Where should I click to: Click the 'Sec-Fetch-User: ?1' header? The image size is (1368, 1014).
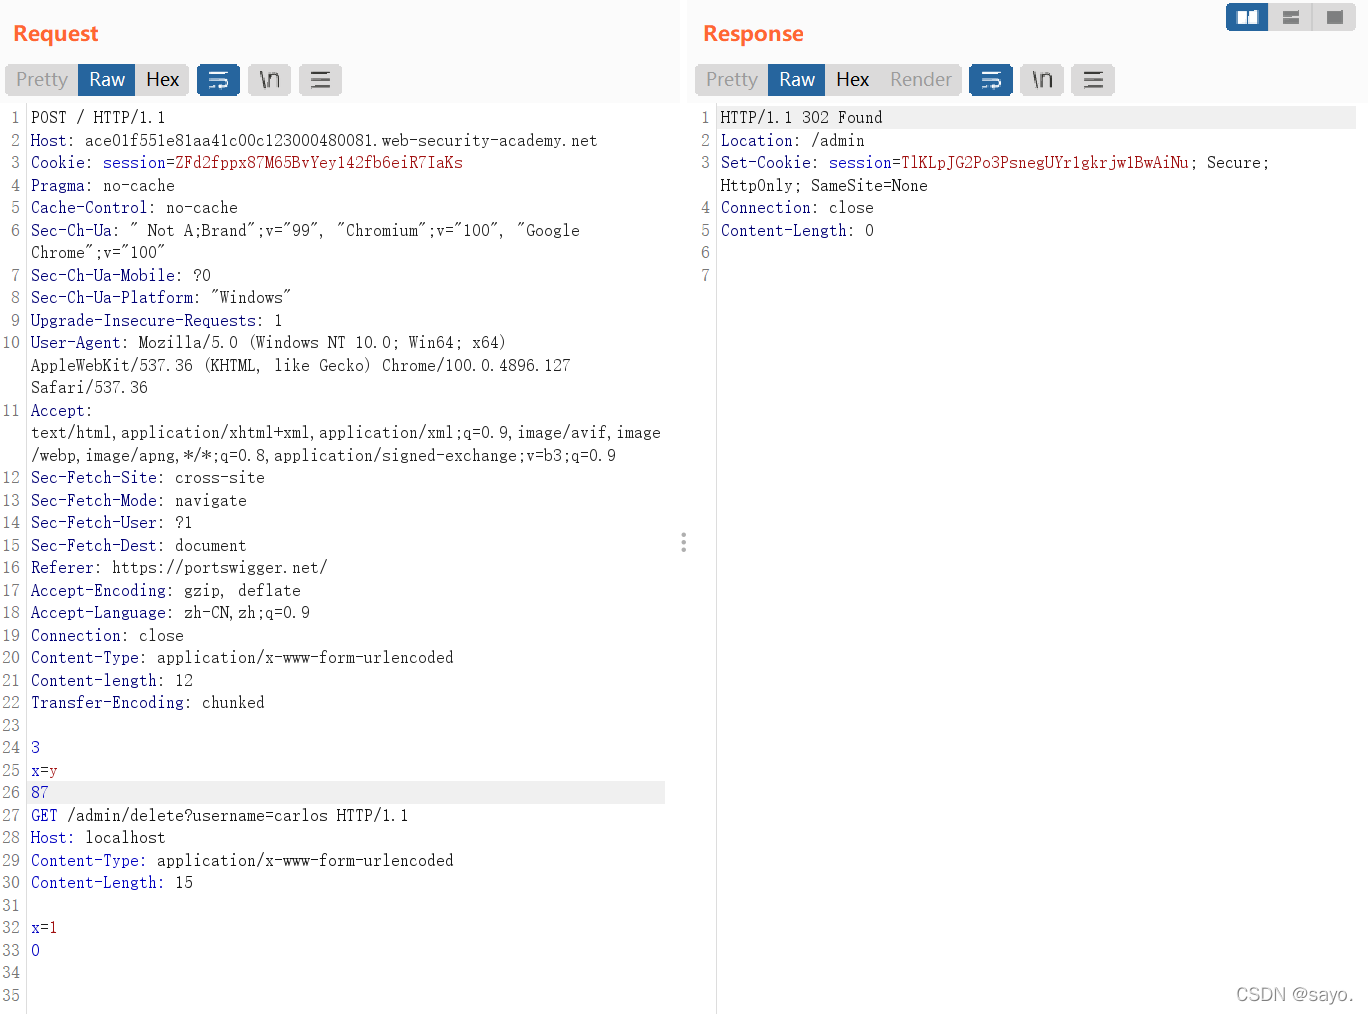tap(112, 523)
